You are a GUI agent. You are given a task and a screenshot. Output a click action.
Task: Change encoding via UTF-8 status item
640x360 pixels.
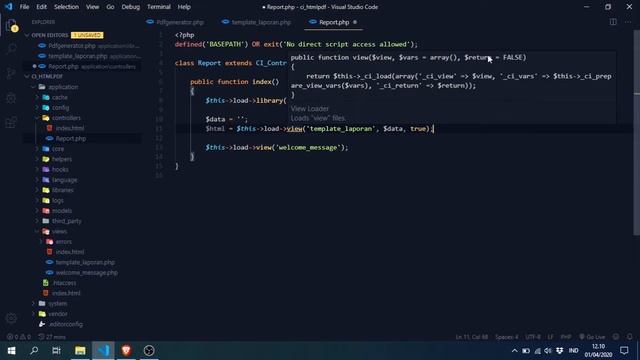[533, 337]
